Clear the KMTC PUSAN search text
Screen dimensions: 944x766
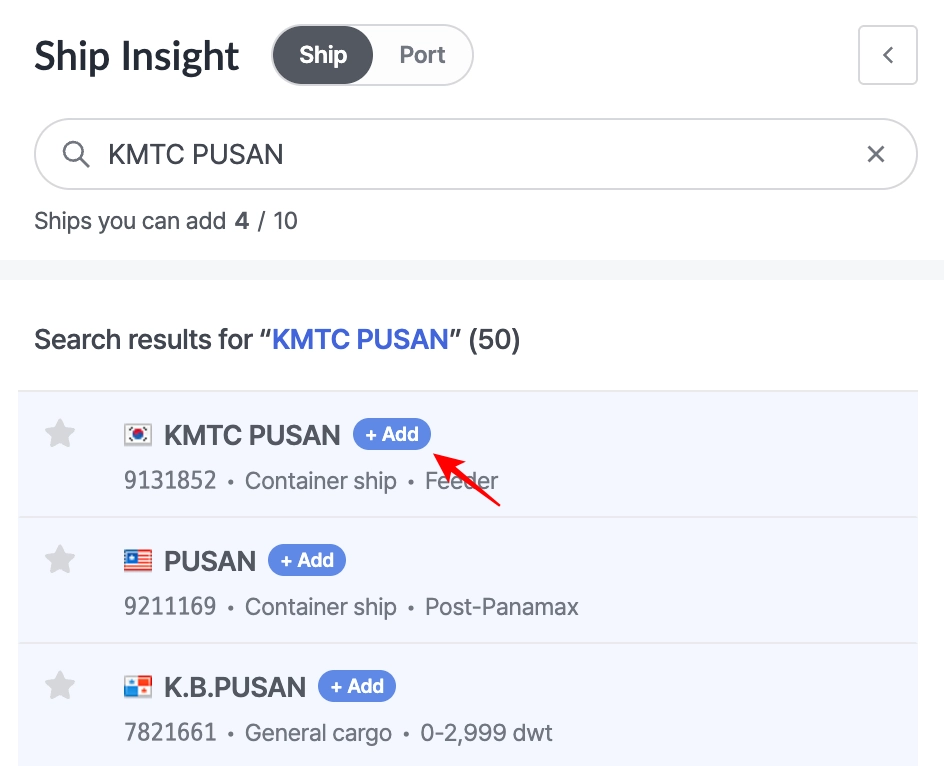pyautogui.click(x=875, y=154)
